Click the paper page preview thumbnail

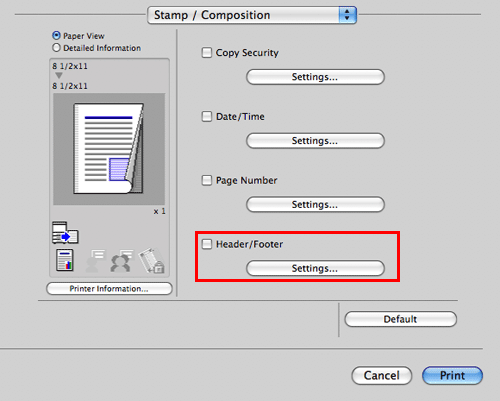(109, 149)
